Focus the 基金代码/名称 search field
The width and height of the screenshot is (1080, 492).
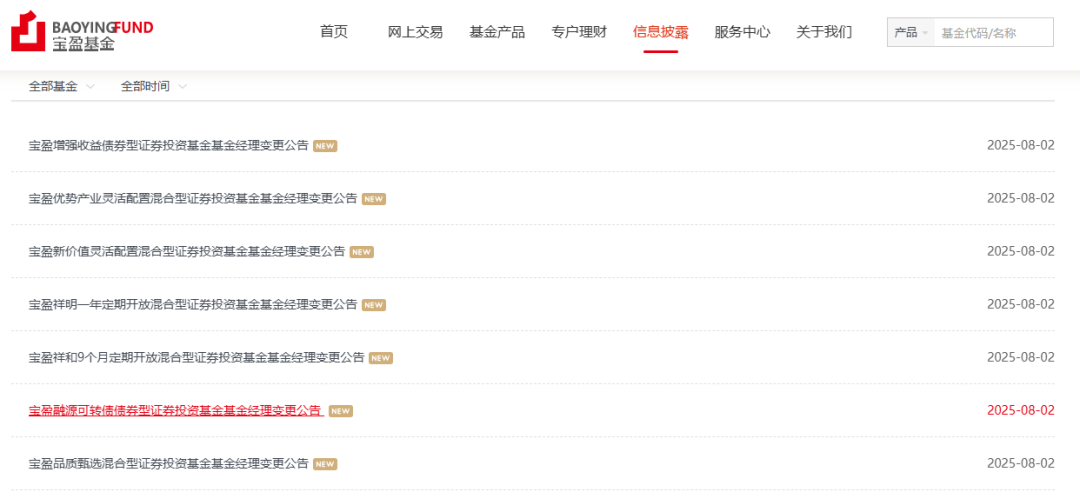[994, 32]
